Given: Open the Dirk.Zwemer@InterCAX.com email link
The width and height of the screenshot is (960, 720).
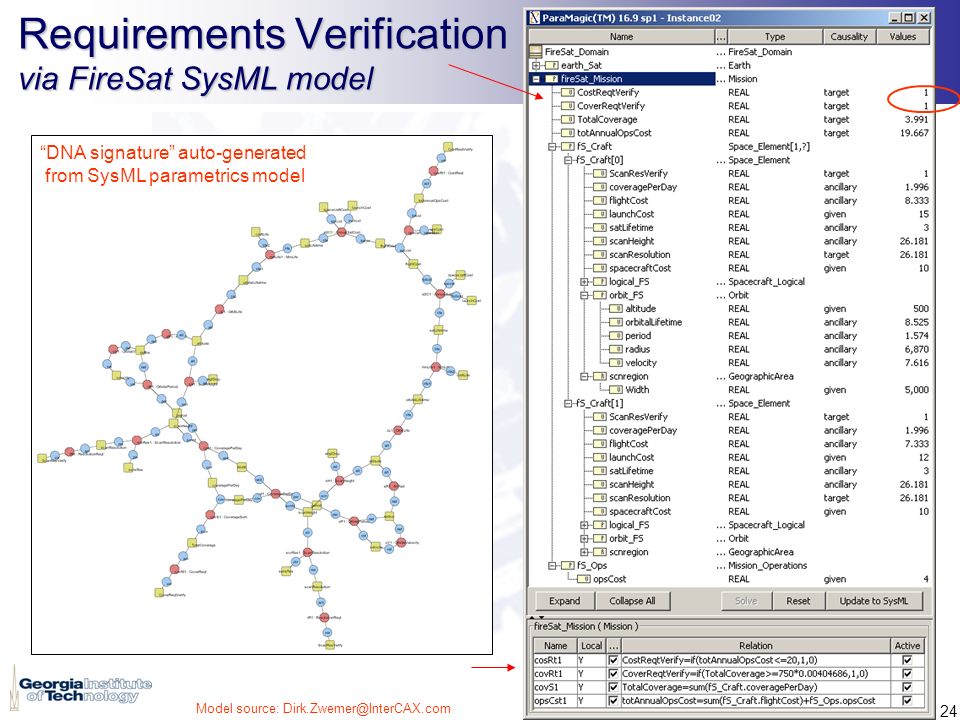Looking at the screenshot, I should pyautogui.click(x=366, y=708).
